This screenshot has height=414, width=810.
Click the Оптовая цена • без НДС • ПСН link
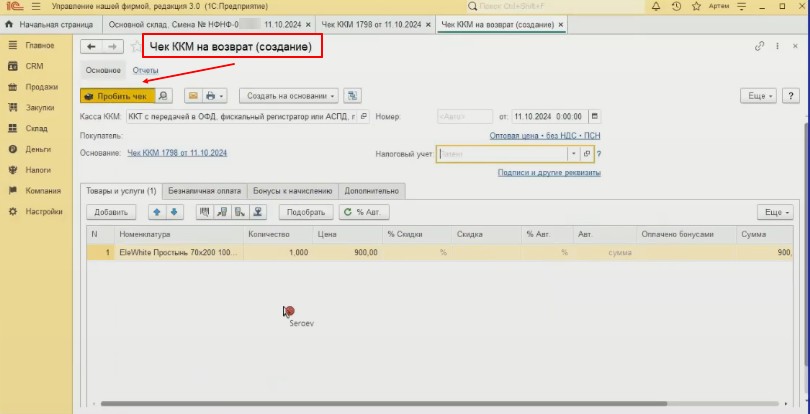[544, 136]
